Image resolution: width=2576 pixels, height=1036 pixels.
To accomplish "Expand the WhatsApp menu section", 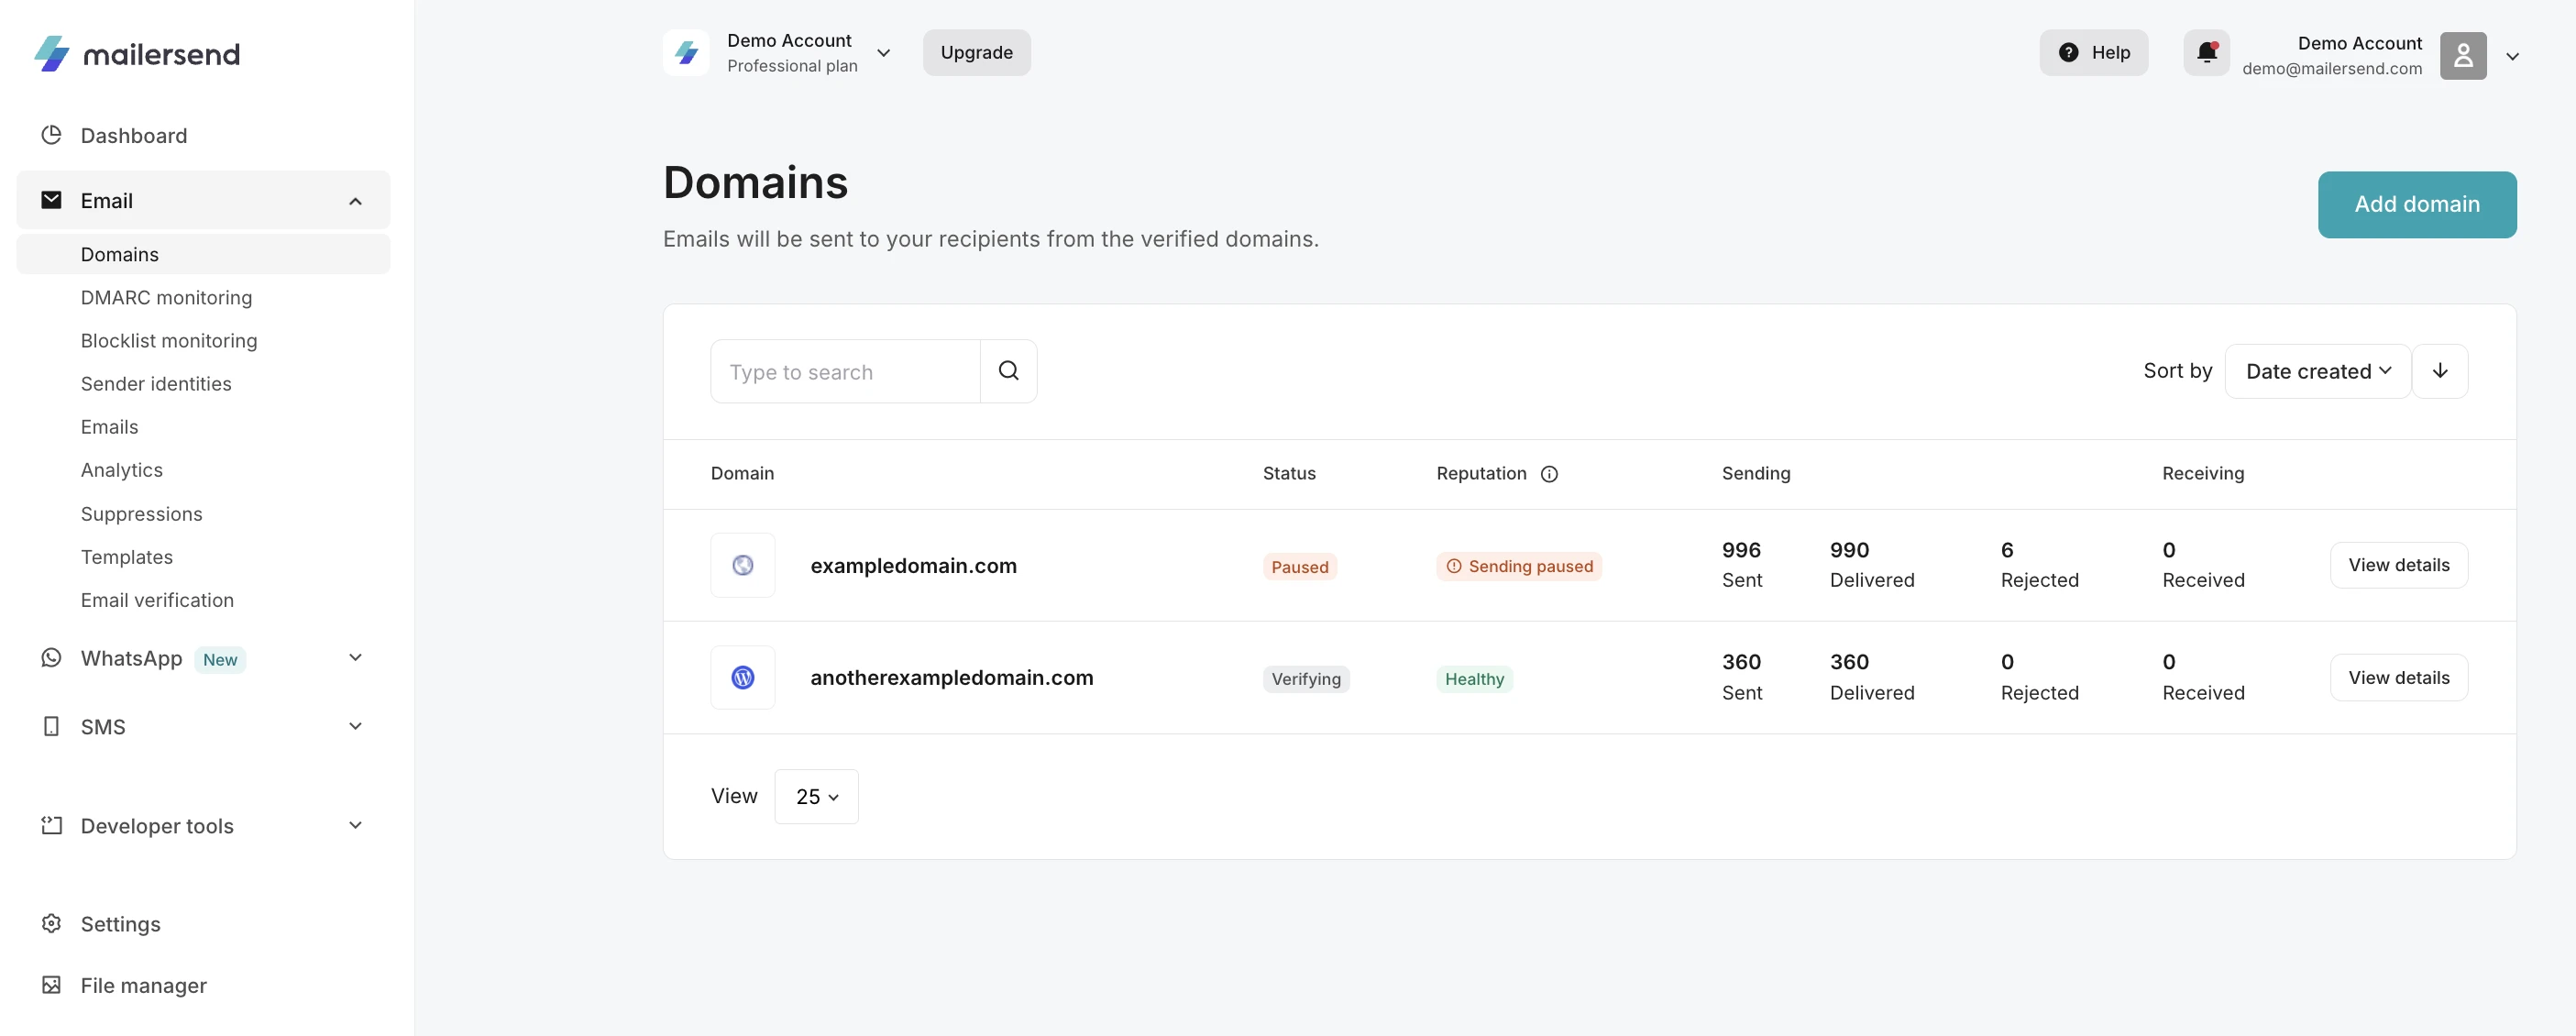I will pos(355,657).
